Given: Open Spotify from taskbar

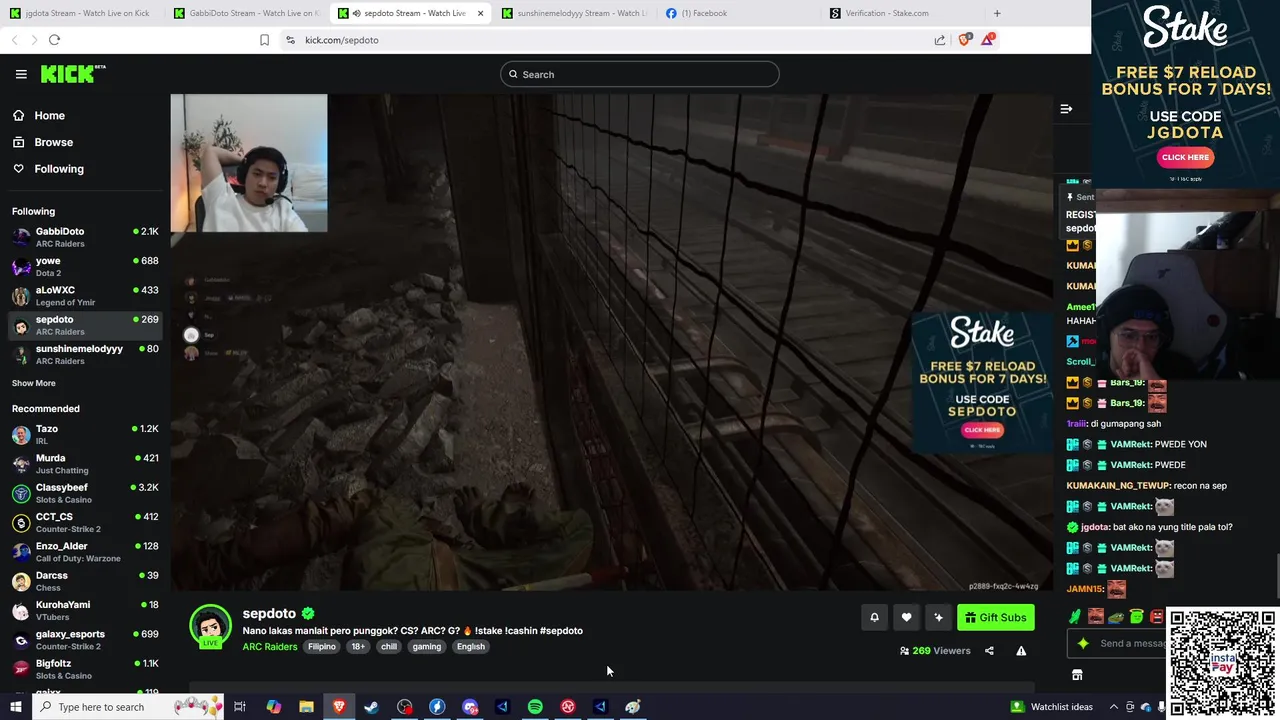Looking at the screenshot, I should (535, 707).
